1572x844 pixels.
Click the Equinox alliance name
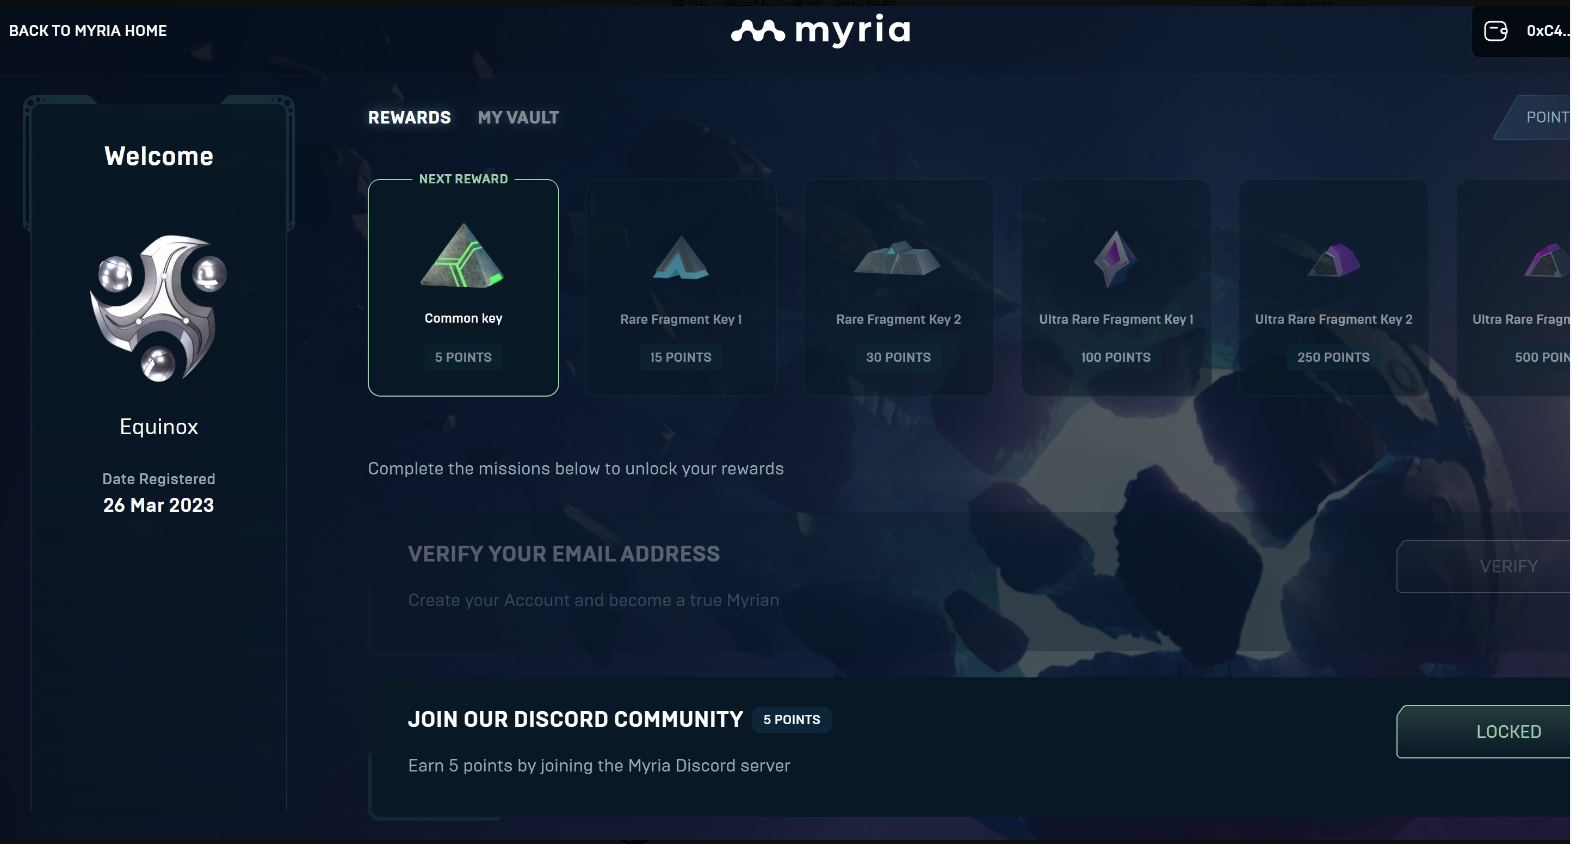(x=159, y=427)
